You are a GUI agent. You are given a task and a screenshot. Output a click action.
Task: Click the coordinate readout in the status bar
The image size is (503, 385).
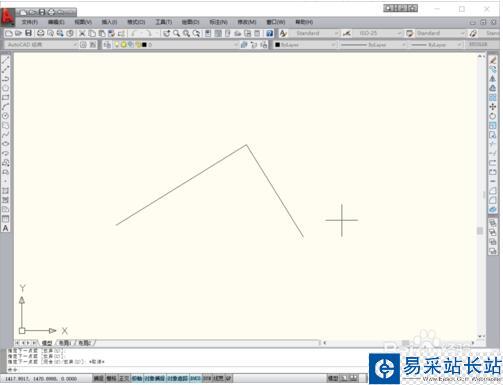[x=41, y=379]
